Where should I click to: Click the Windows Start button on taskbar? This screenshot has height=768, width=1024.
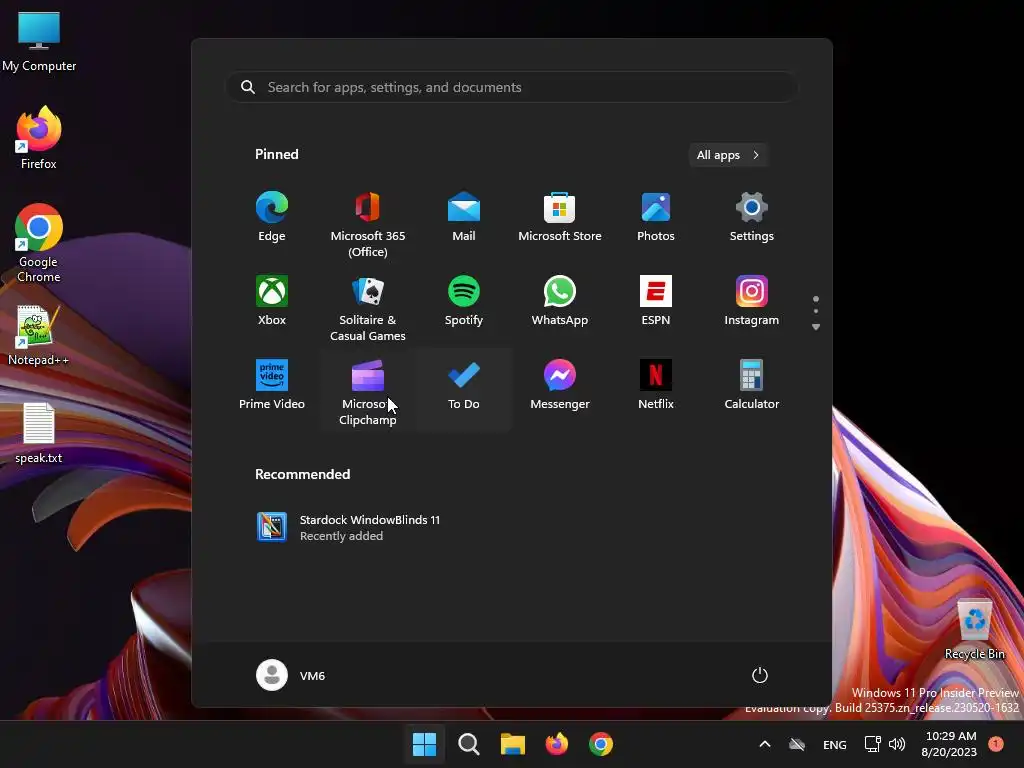coord(424,744)
